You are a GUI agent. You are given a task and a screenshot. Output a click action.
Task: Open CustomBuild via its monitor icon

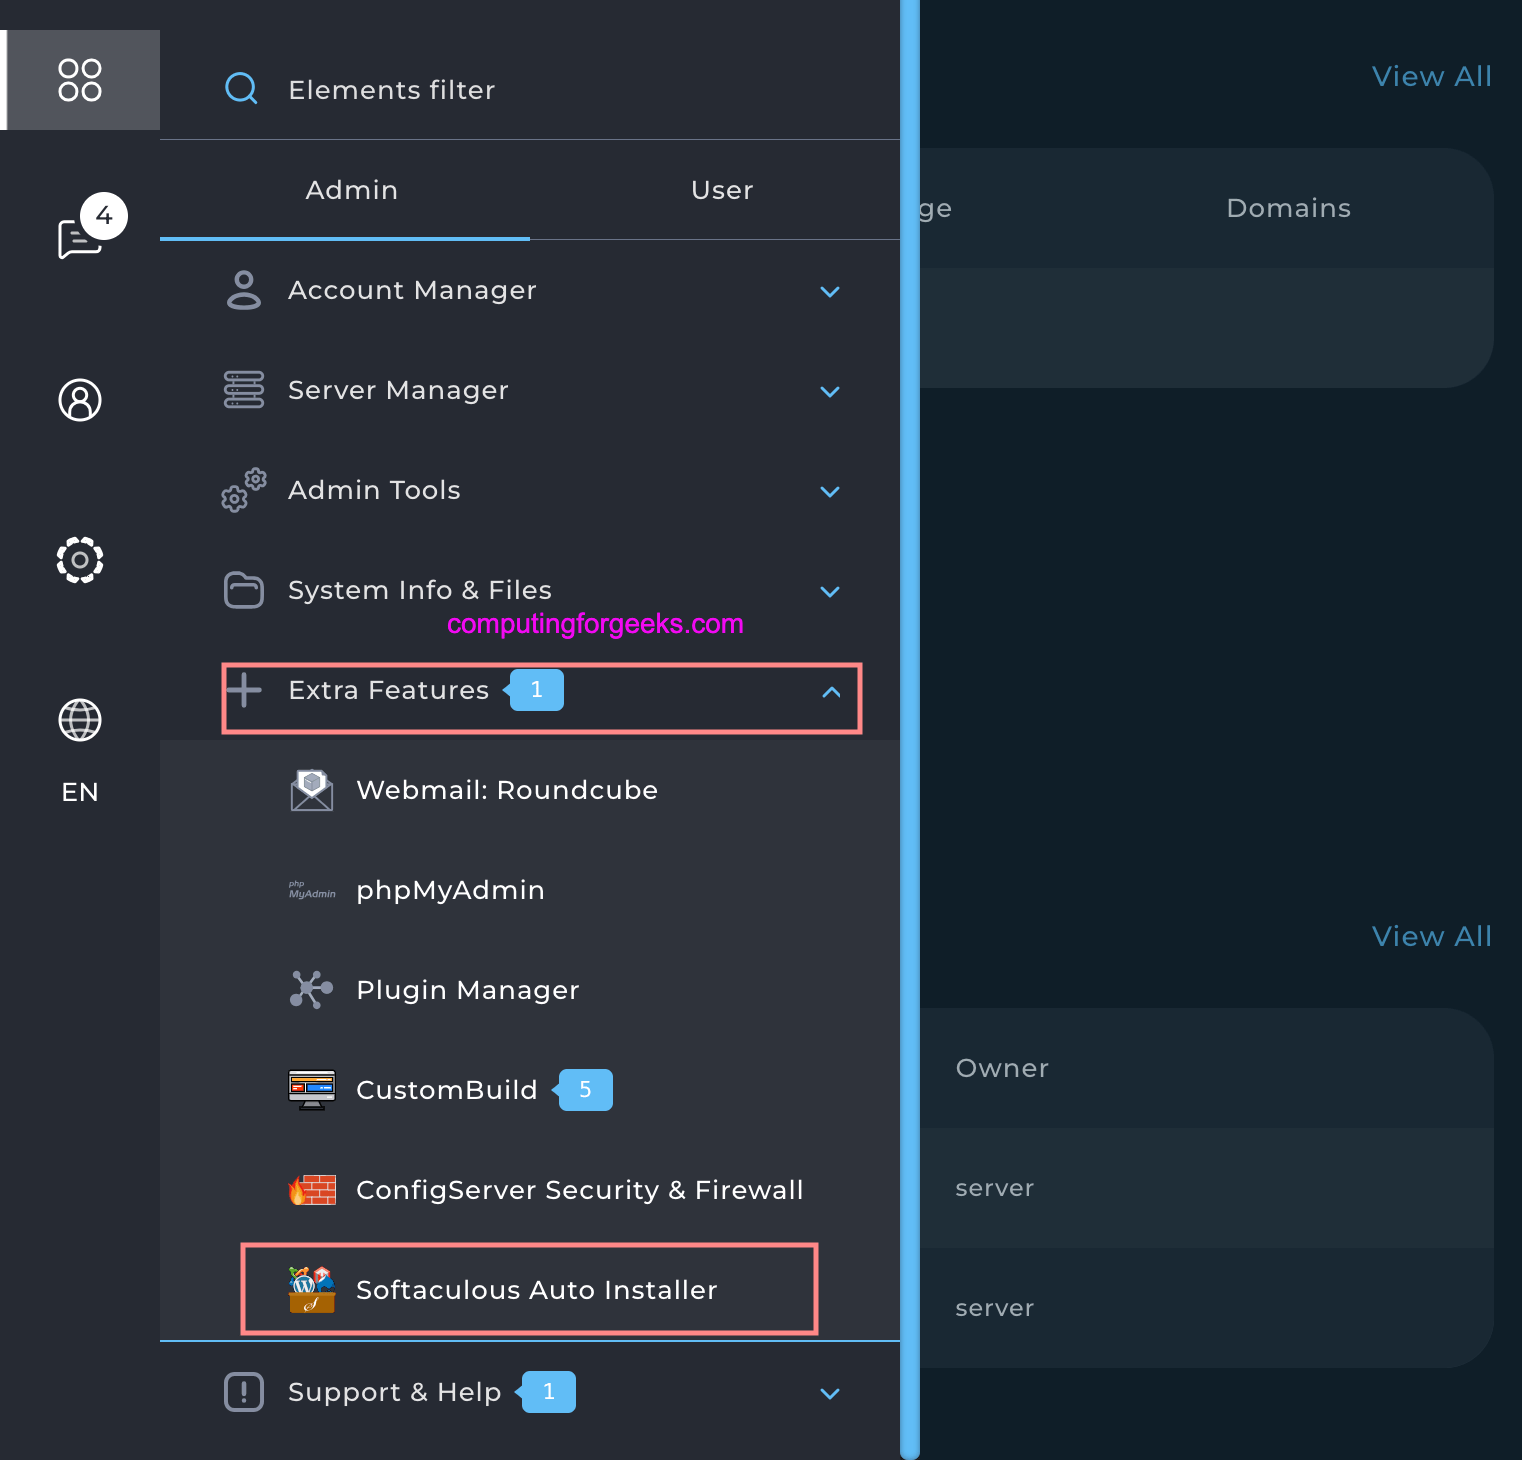311,1089
